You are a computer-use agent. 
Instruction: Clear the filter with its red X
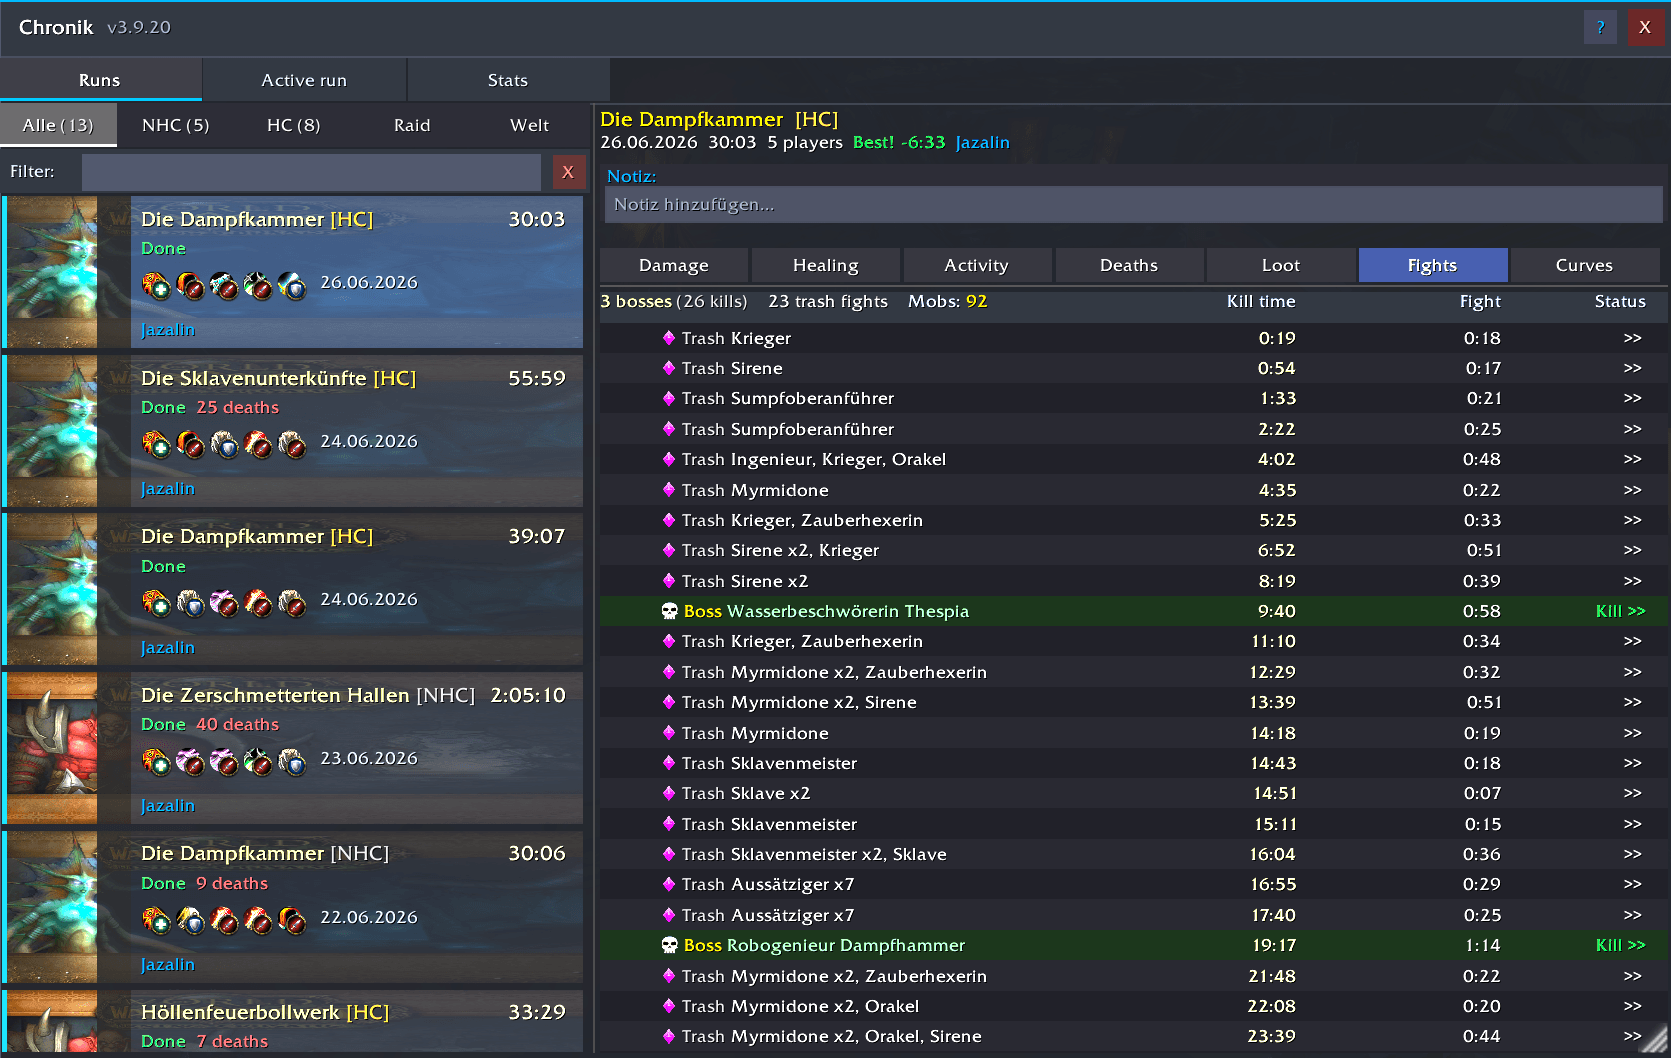click(568, 172)
